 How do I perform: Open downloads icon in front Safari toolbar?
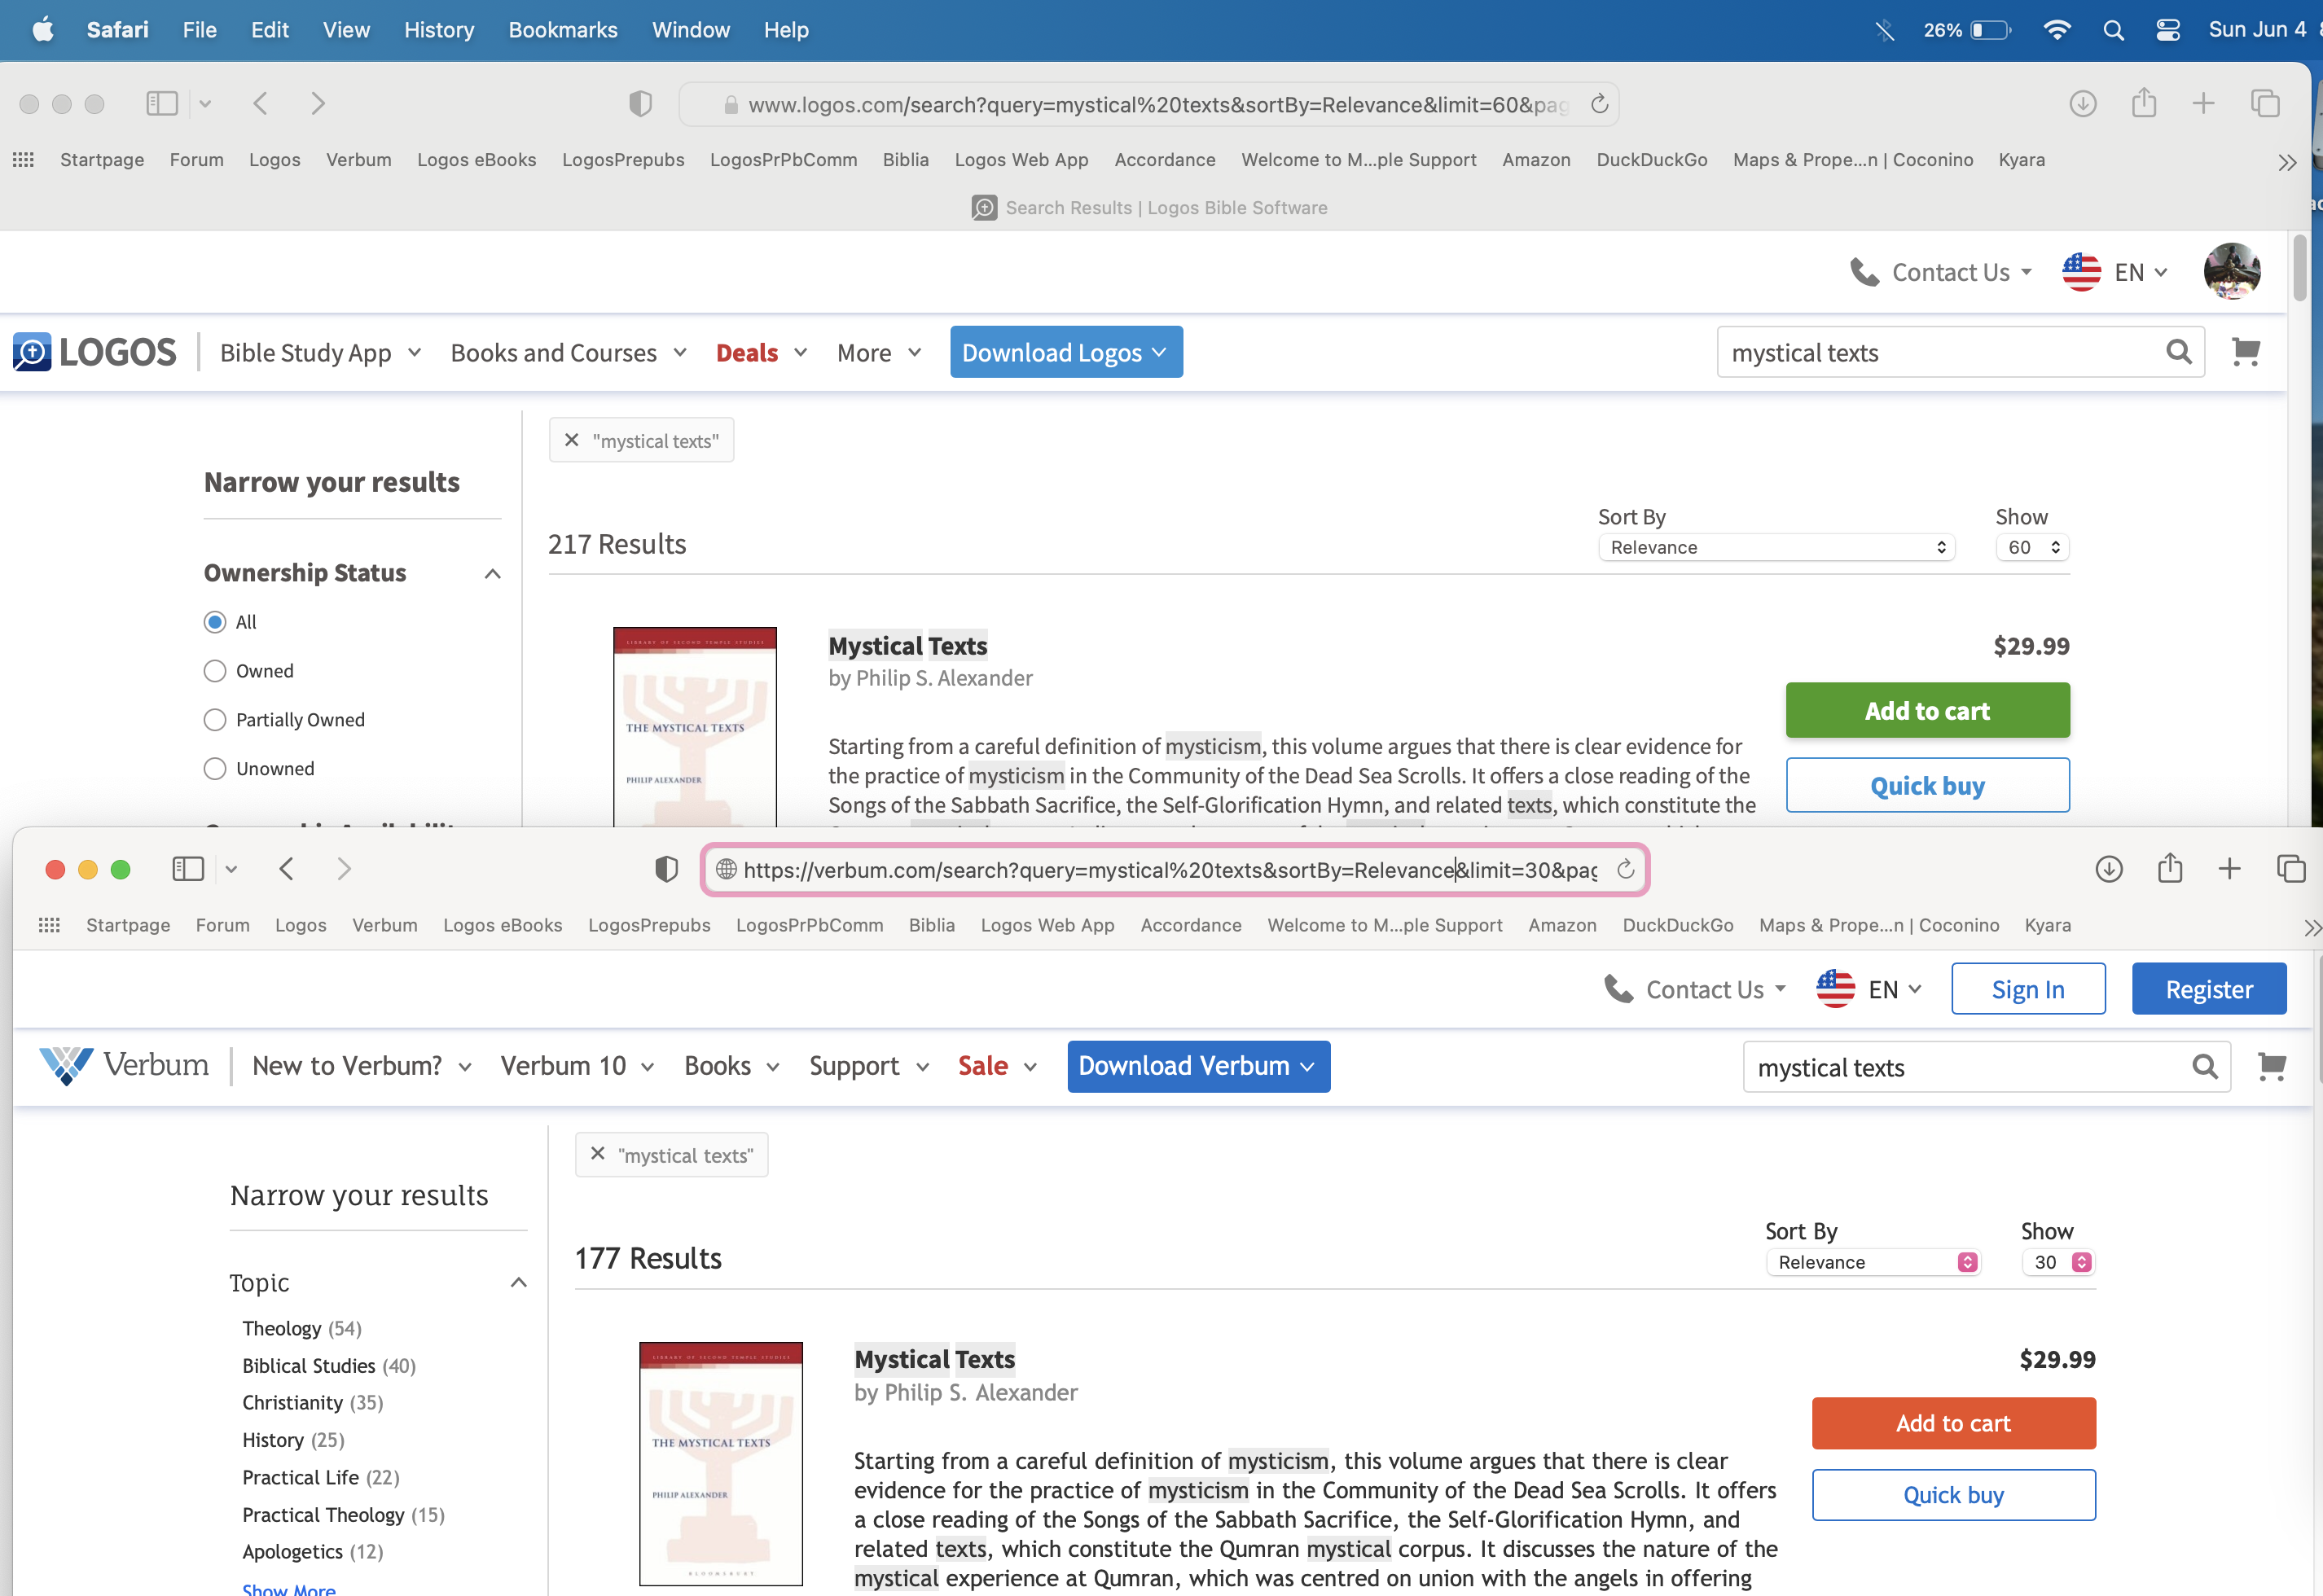2108,868
